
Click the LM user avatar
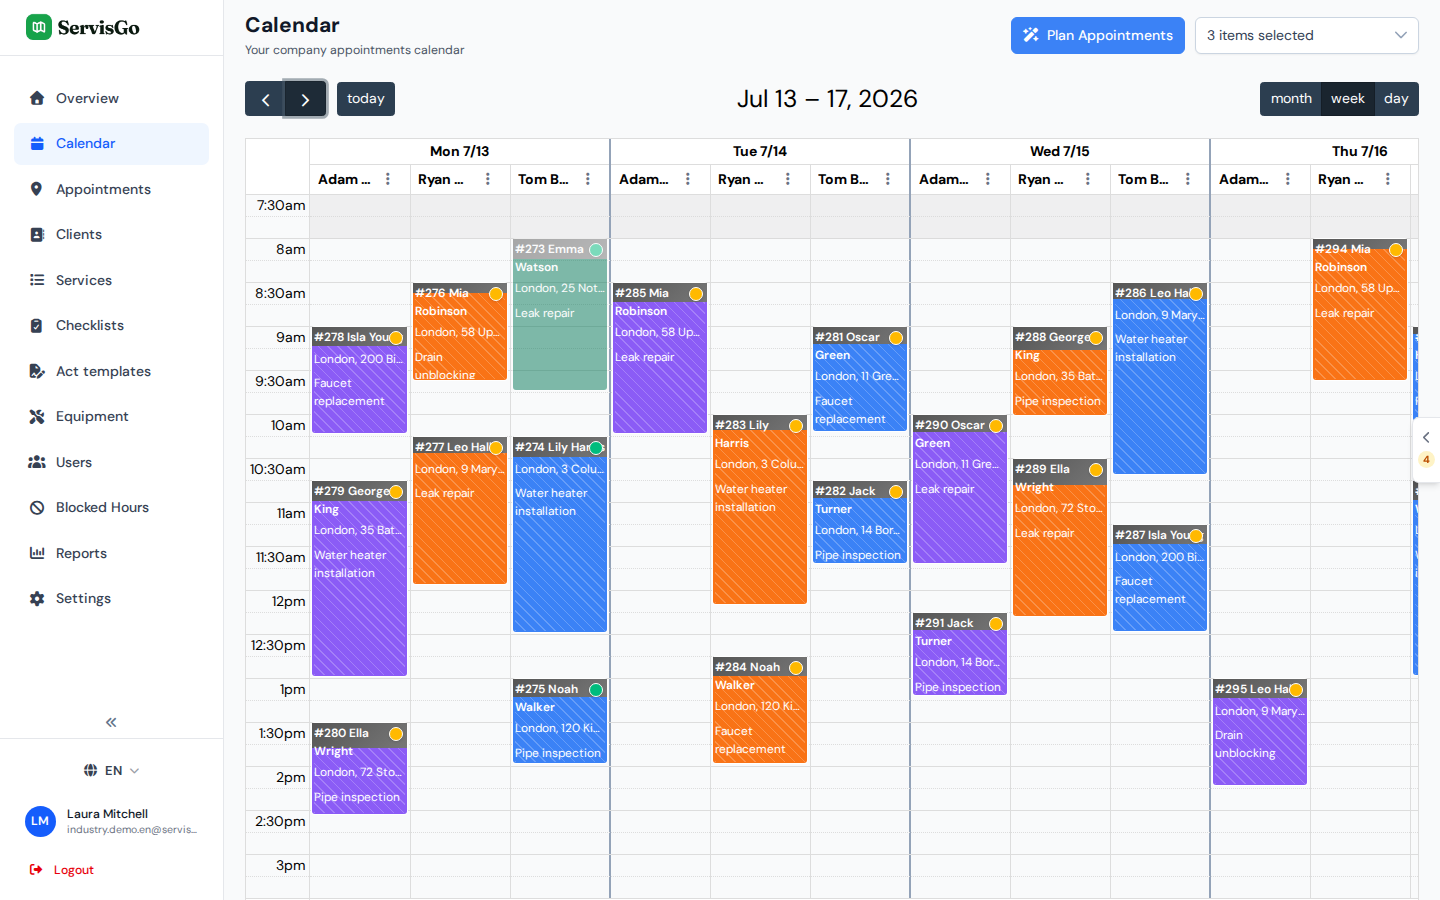40,821
